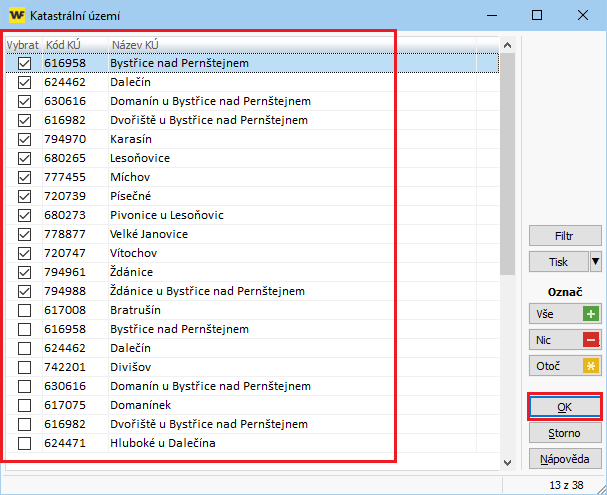Click the Nápověda help button
The image size is (607, 495).
[x=565, y=459]
